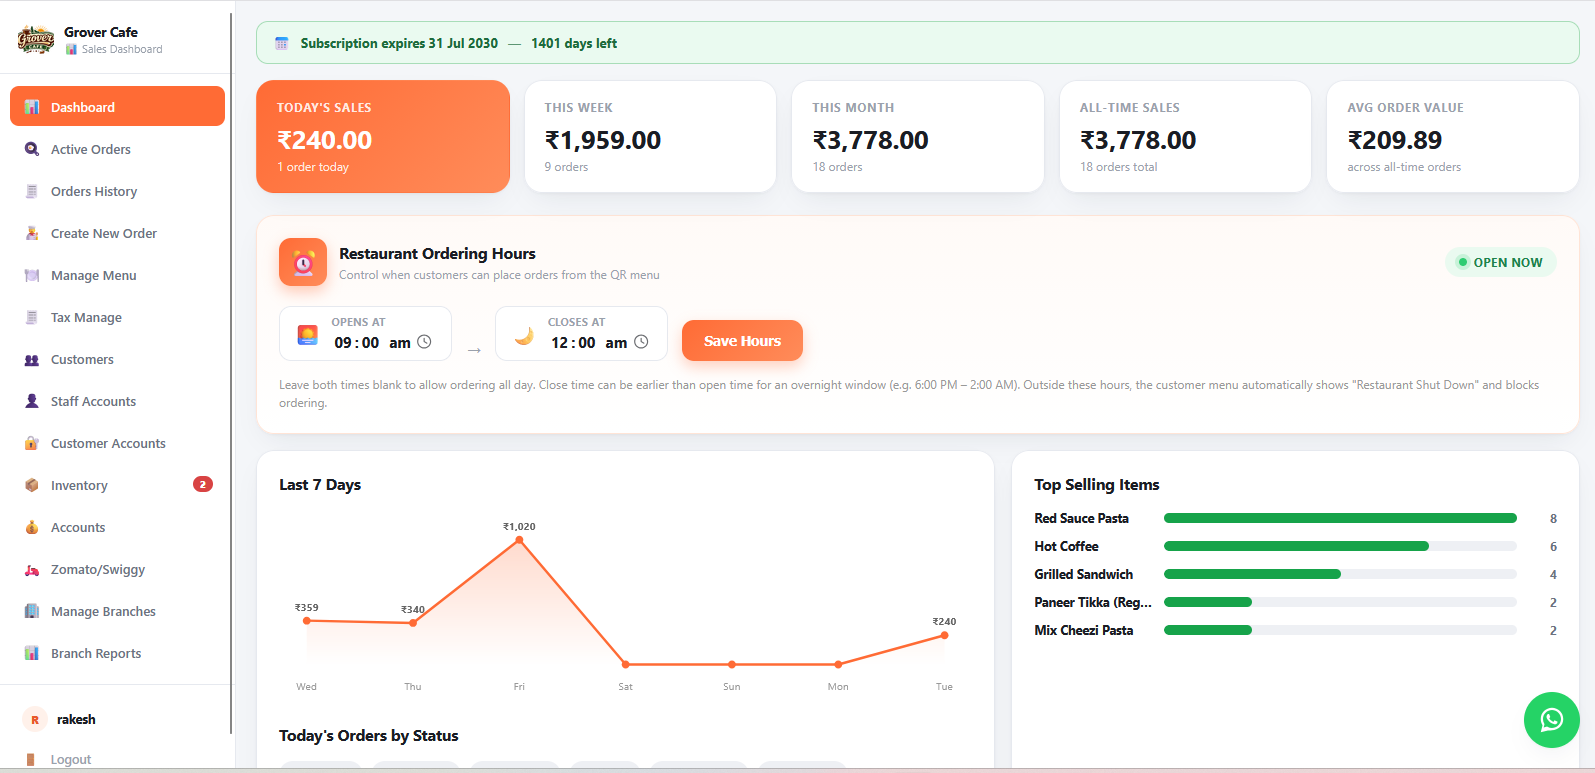The width and height of the screenshot is (1595, 773).
Task: Click the Today's Sales card
Action: pos(383,136)
